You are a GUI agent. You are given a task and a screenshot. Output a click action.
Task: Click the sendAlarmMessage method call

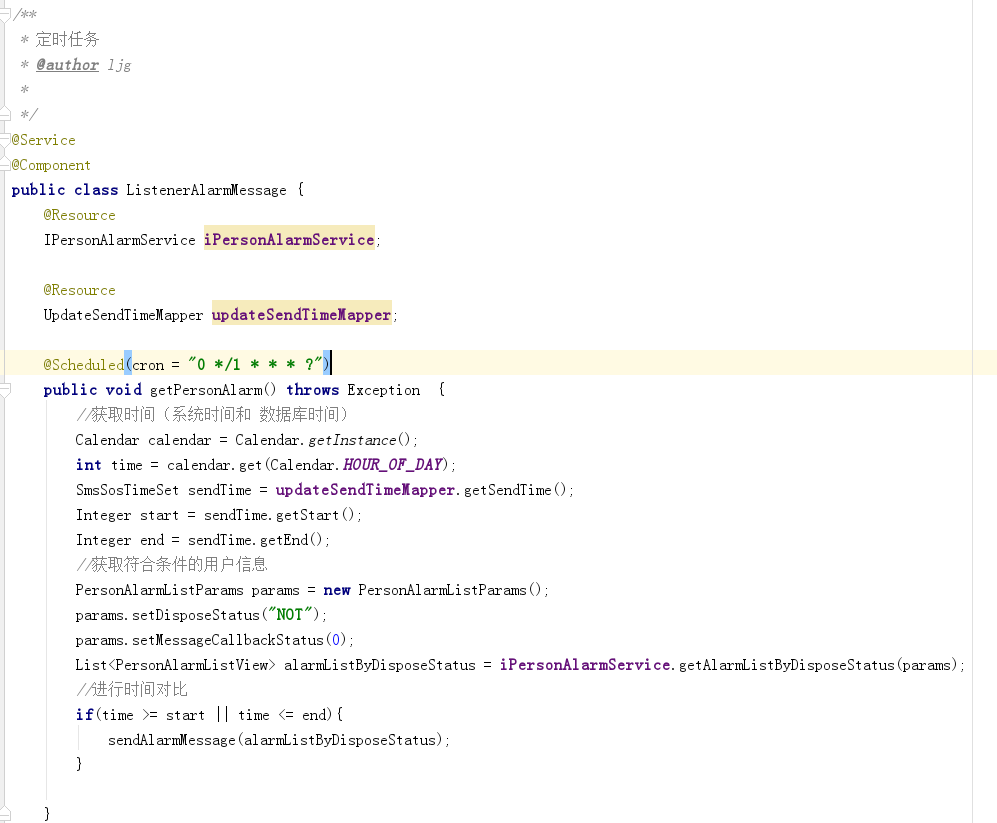click(172, 740)
